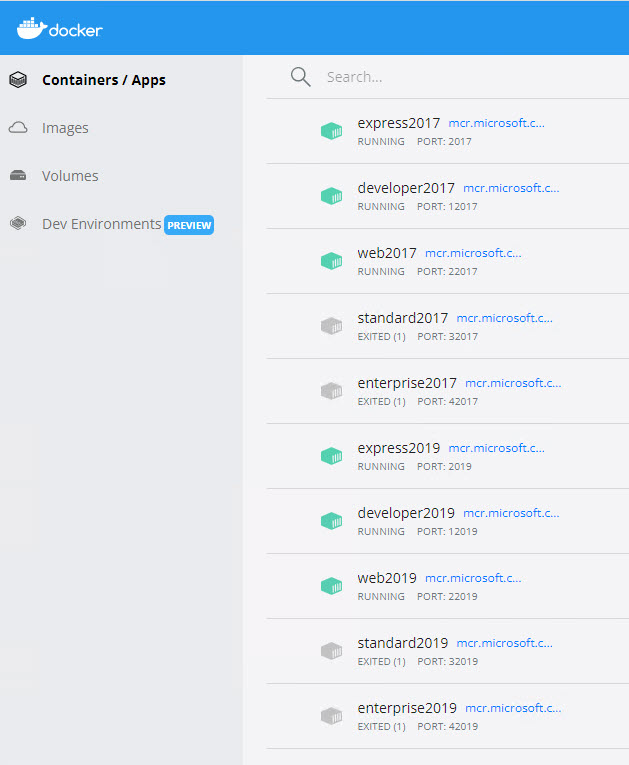Image resolution: width=629 pixels, height=765 pixels.
Task: Click RUNNING status of web2019
Action: (381, 596)
